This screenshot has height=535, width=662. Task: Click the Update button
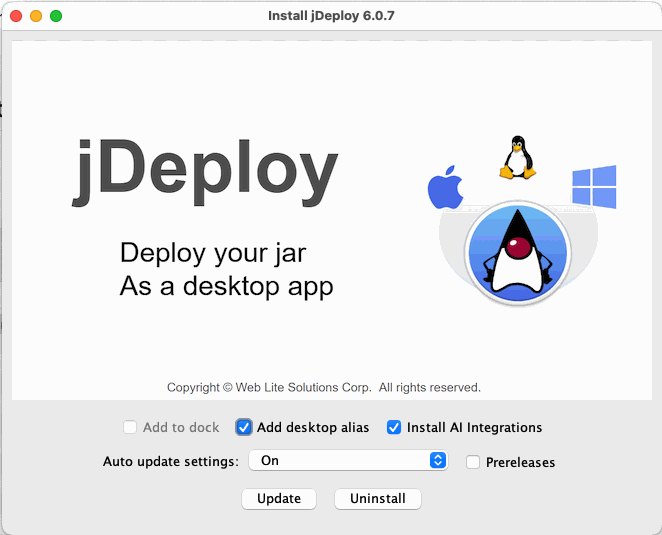click(x=279, y=499)
